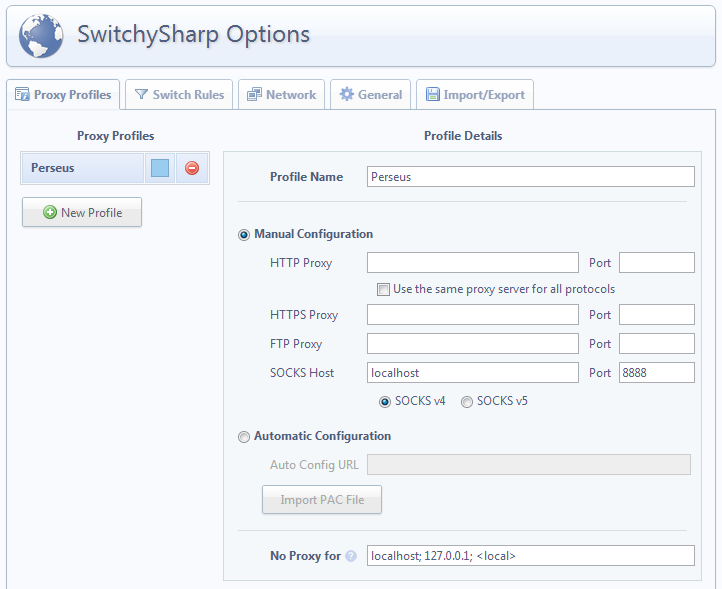The height and width of the screenshot is (589, 722).
Task: Click the help question mark next to No Proxy for
Action: [351, 556]
